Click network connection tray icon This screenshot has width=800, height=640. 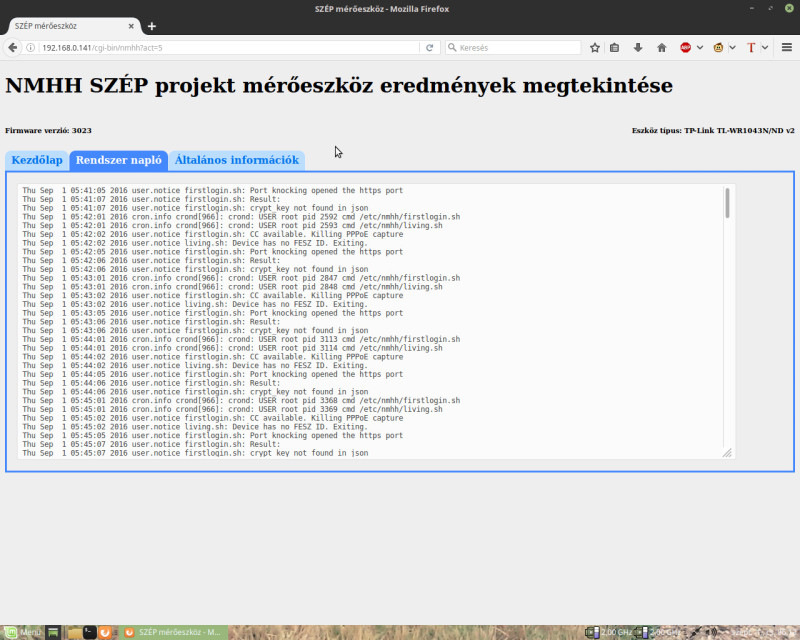click(695, 632)
